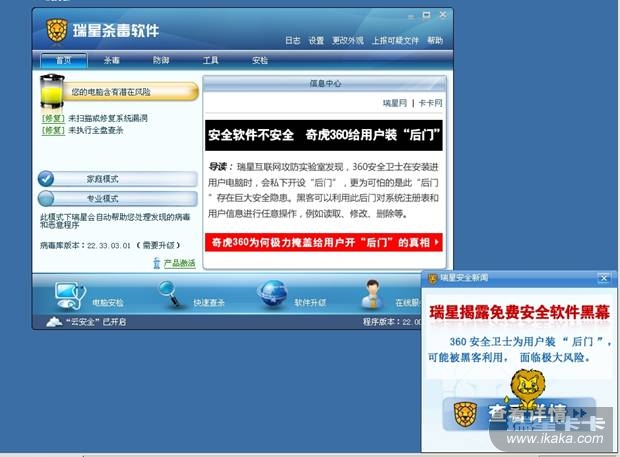The height and width of the screenshot is (457, 620).
Task: Open 电脑安检 computer checkup icon
Action: [x=70, y=295]
